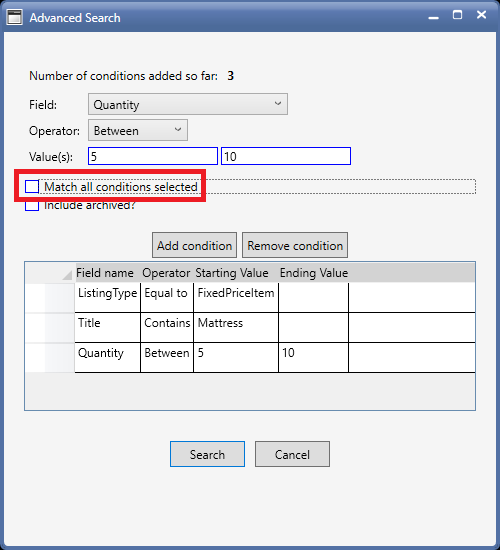
Task: Minimize the Advanced Search window
Action: (x=434, y=17)
